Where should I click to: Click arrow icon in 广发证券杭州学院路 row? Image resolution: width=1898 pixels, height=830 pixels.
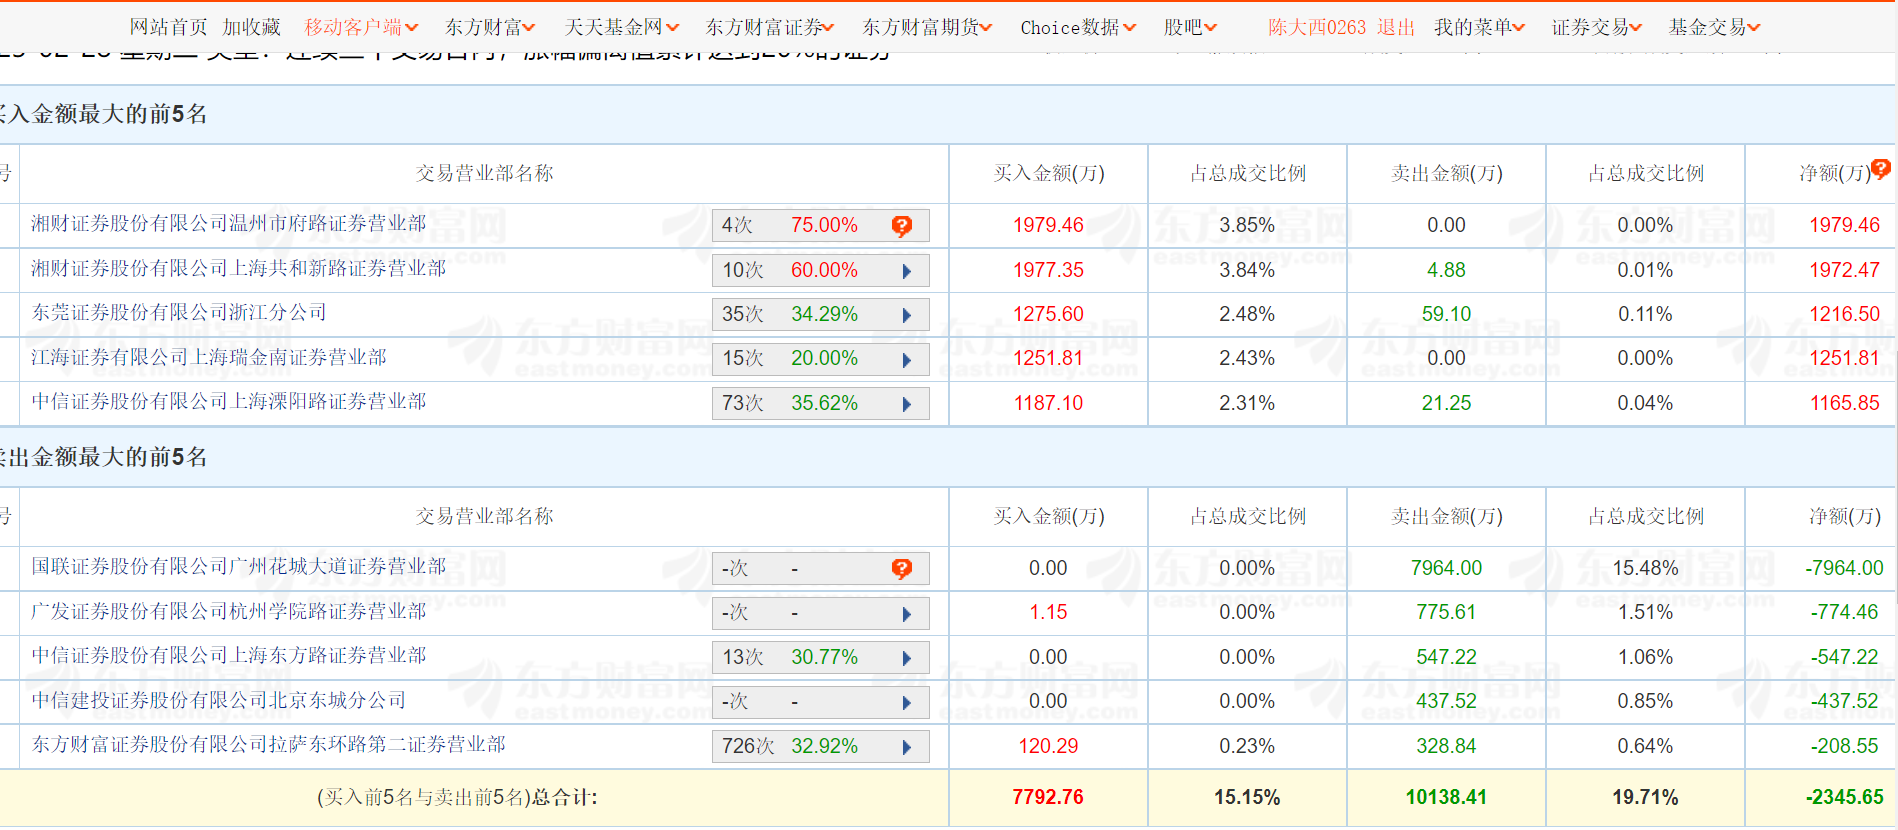click(906, 614)
